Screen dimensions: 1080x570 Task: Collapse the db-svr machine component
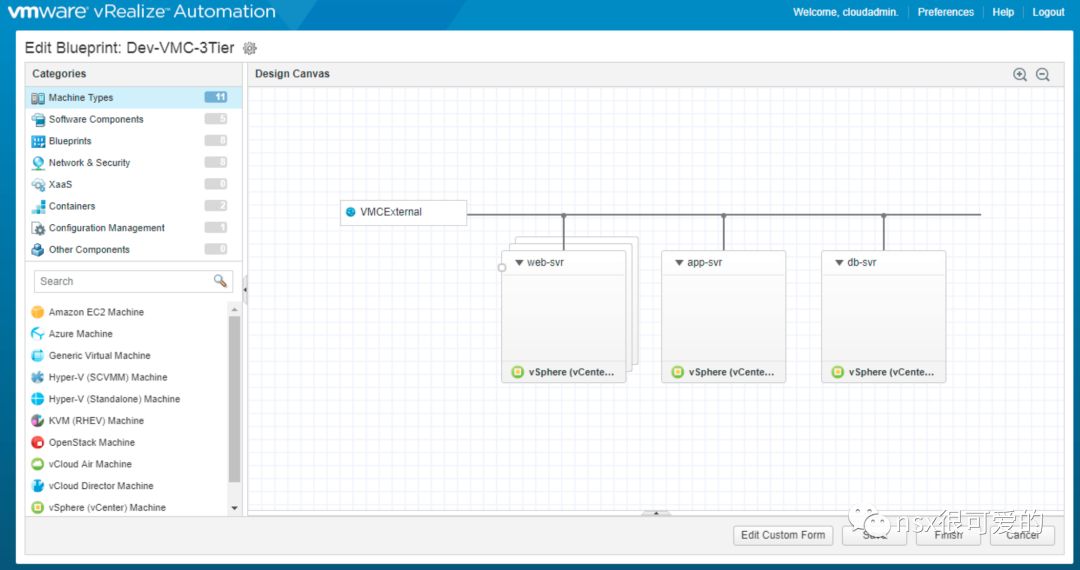coord(839,262)
